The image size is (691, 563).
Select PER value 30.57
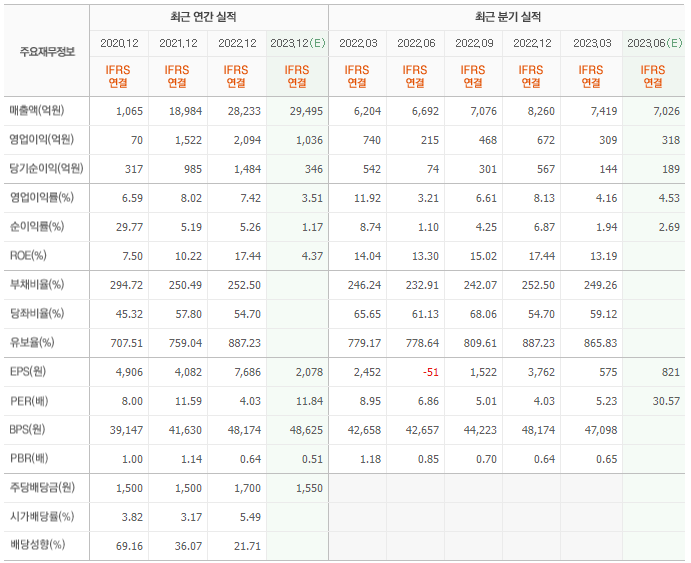[666, 401]
